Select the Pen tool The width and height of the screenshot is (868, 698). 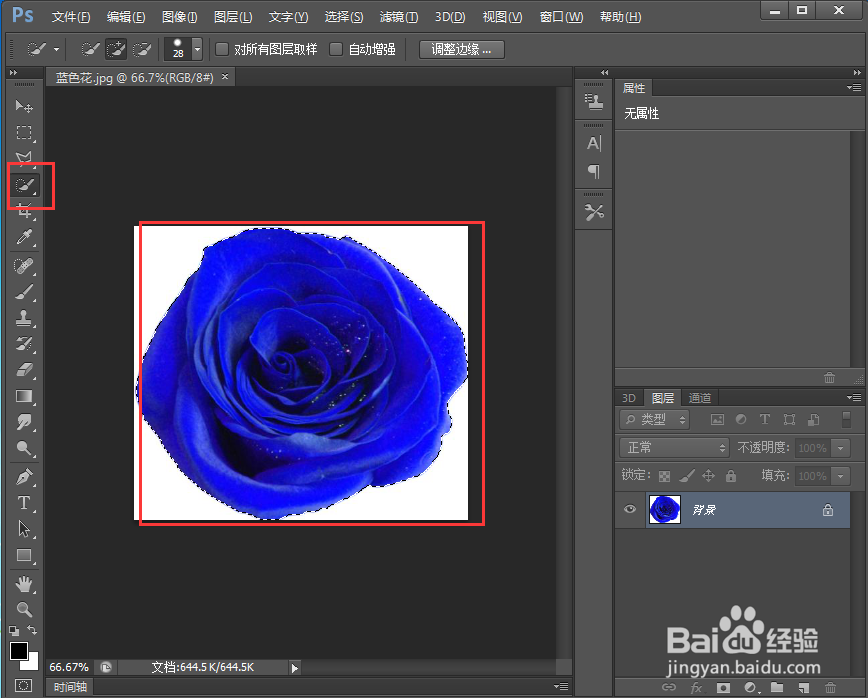[x=24, y=477]
